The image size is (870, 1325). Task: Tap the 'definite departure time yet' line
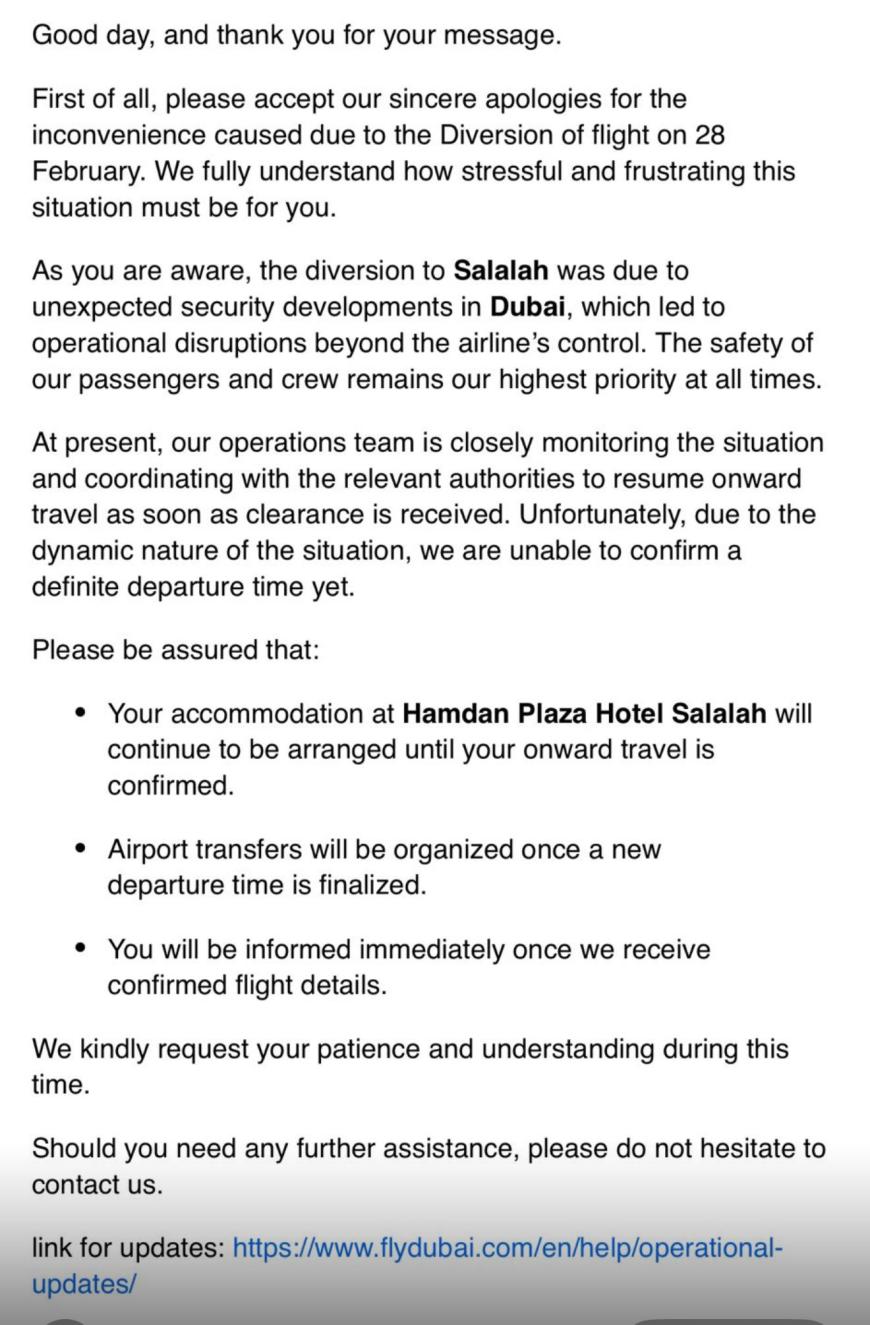pyautogui.click(x=193, y=587)
